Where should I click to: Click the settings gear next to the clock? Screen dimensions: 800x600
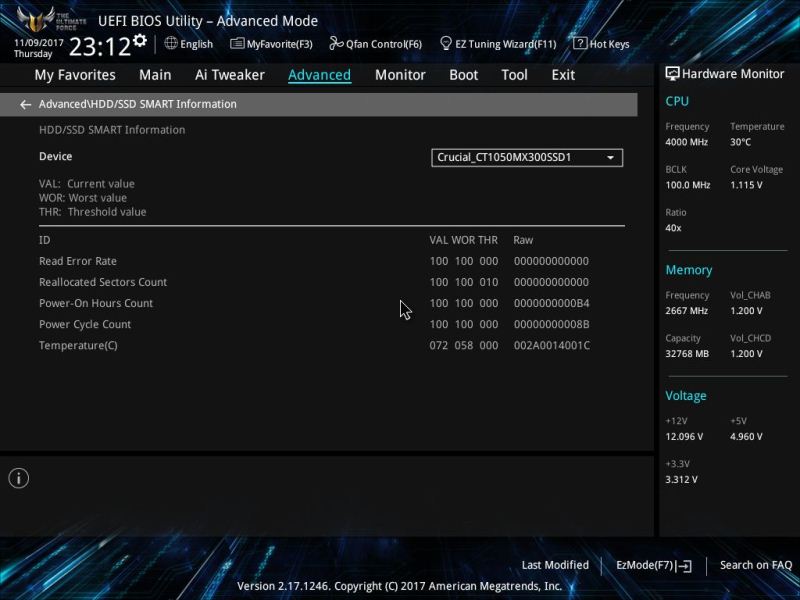pos(140,41)
